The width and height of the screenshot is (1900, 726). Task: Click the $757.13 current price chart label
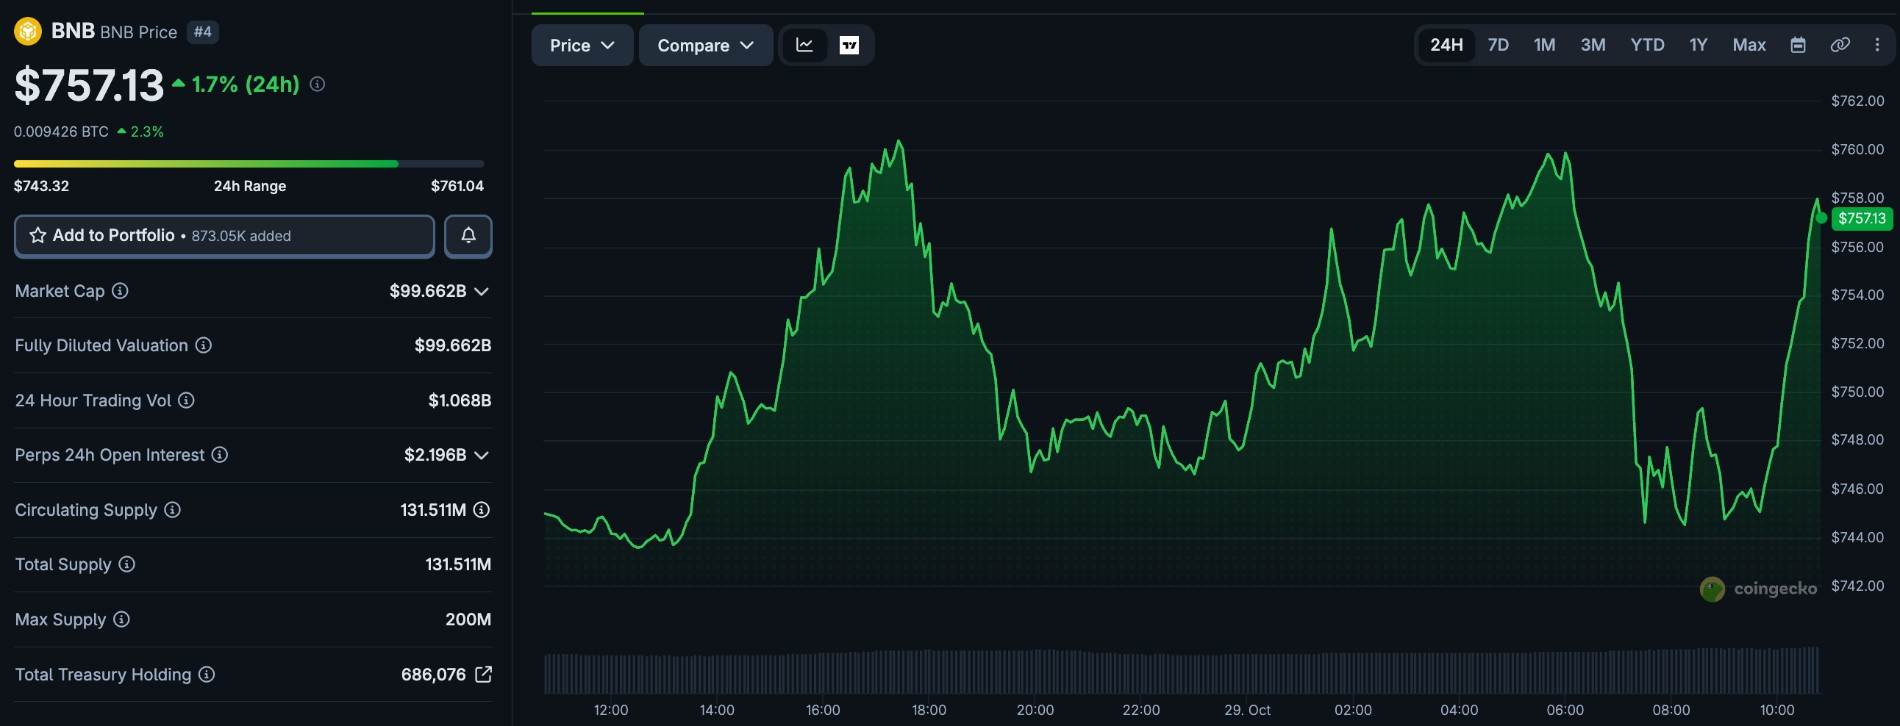point(1861,218)
